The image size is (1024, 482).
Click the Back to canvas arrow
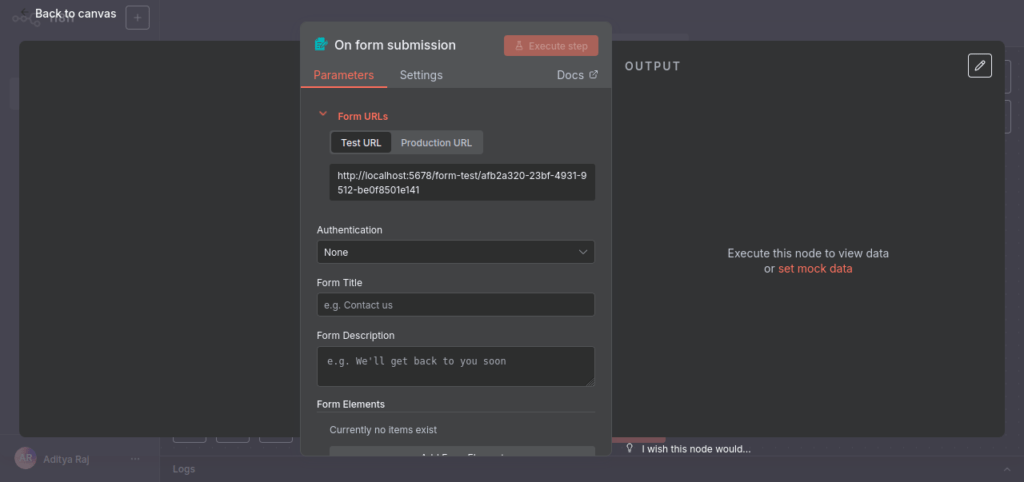pyautogui.click(x=24, y=14)
